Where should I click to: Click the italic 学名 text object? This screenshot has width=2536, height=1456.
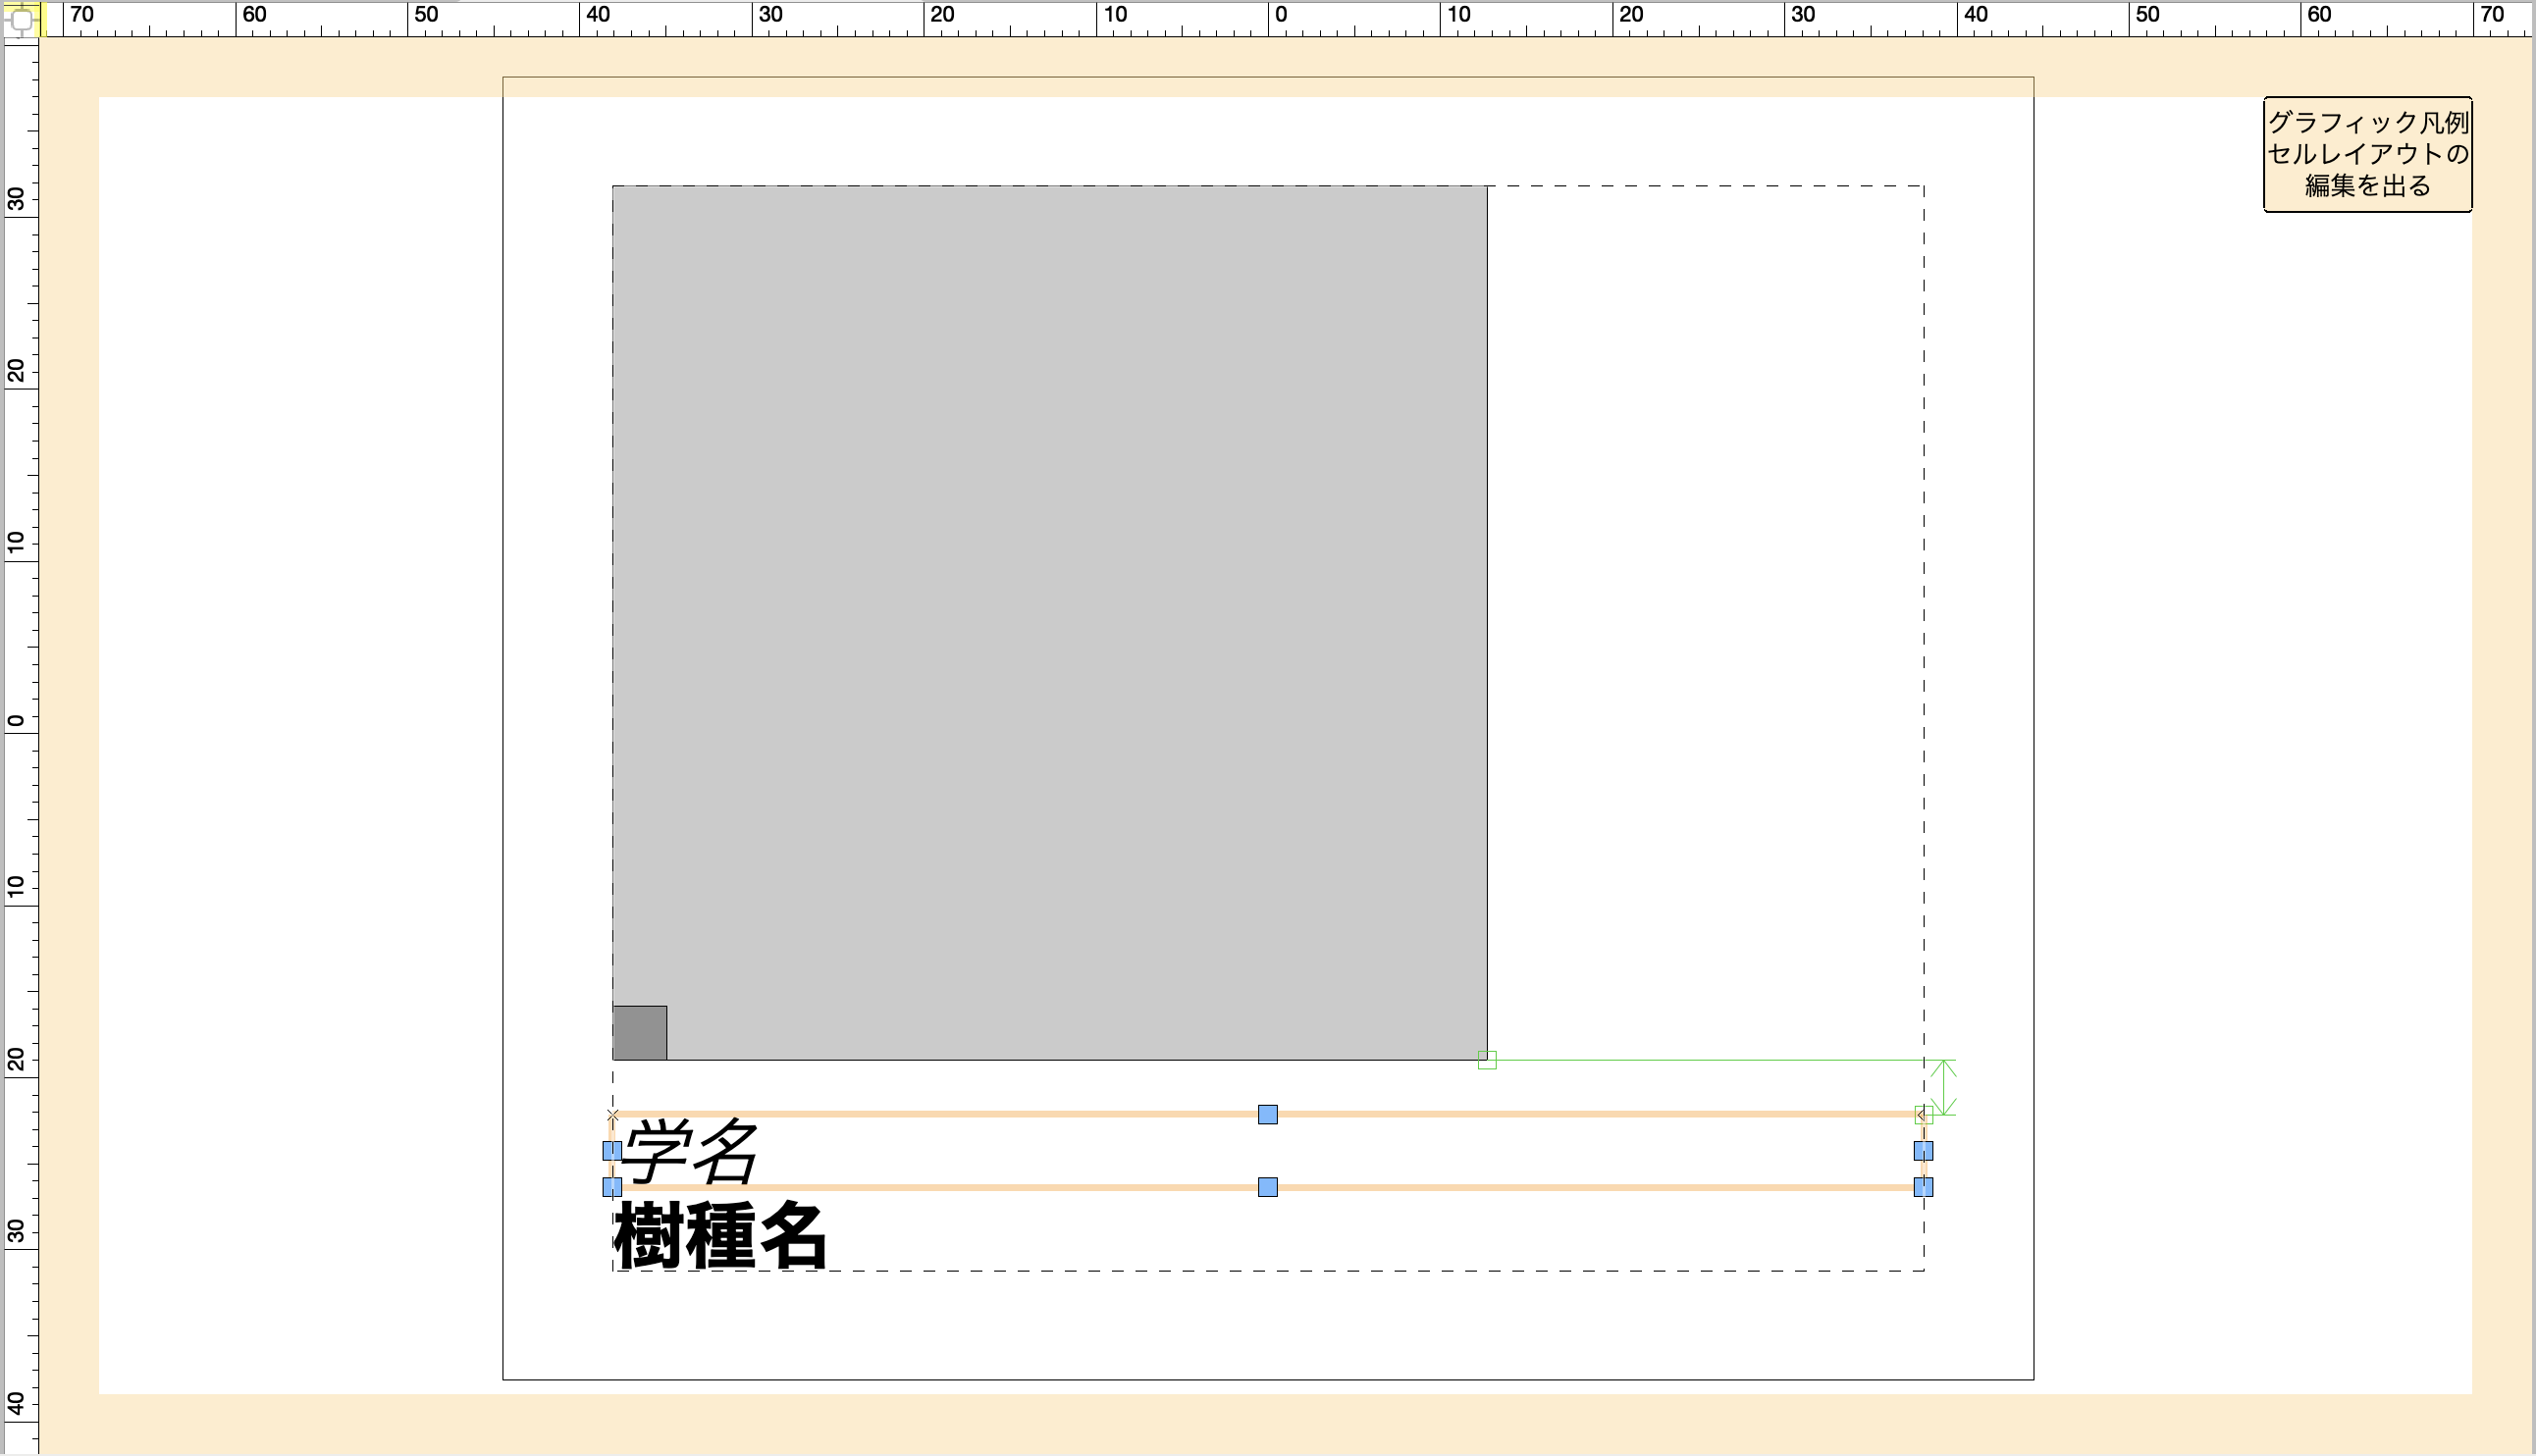[x=688, y=1151]
